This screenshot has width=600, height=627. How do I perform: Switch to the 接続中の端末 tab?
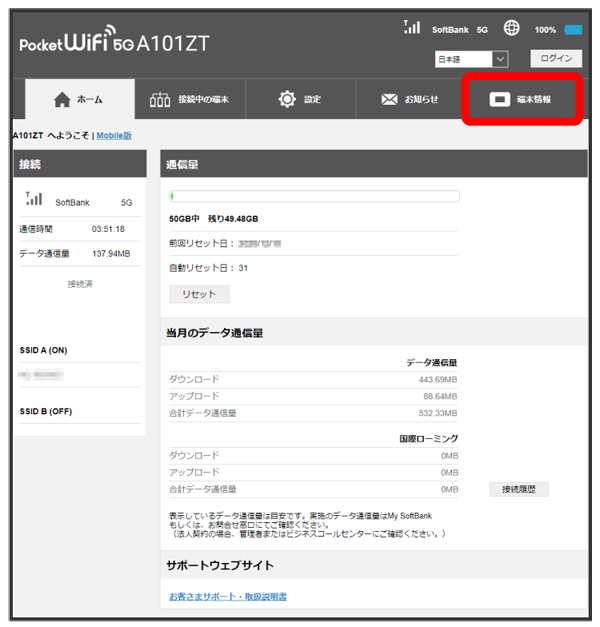pos(189,100)
